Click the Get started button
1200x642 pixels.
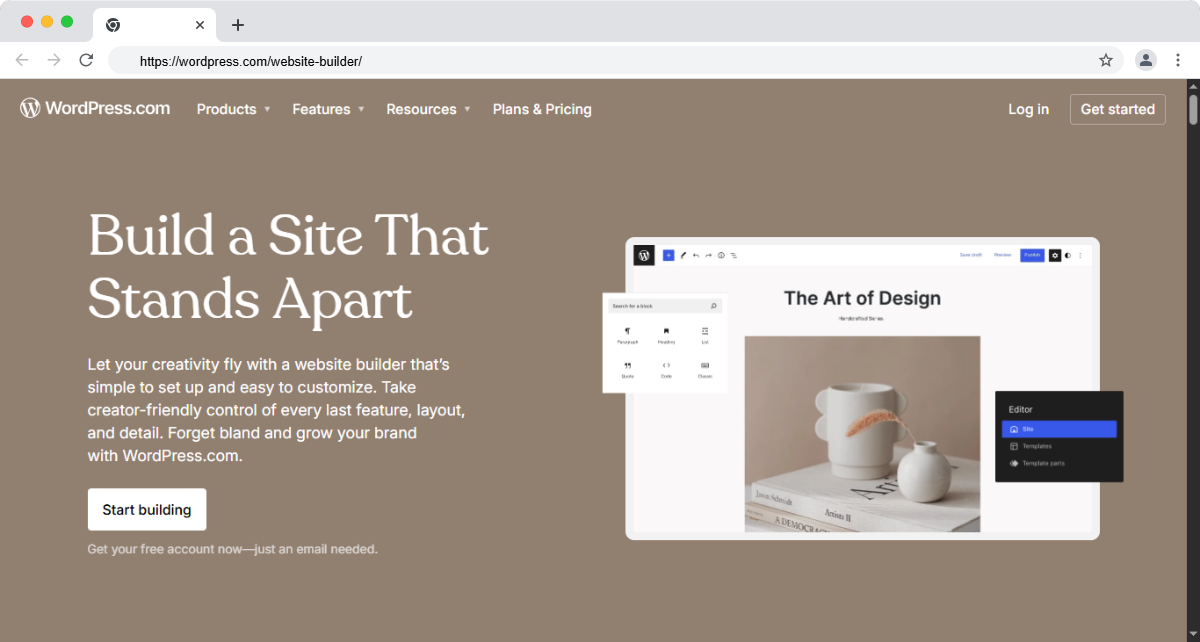pyautogui.click(x=1117, y=109)
